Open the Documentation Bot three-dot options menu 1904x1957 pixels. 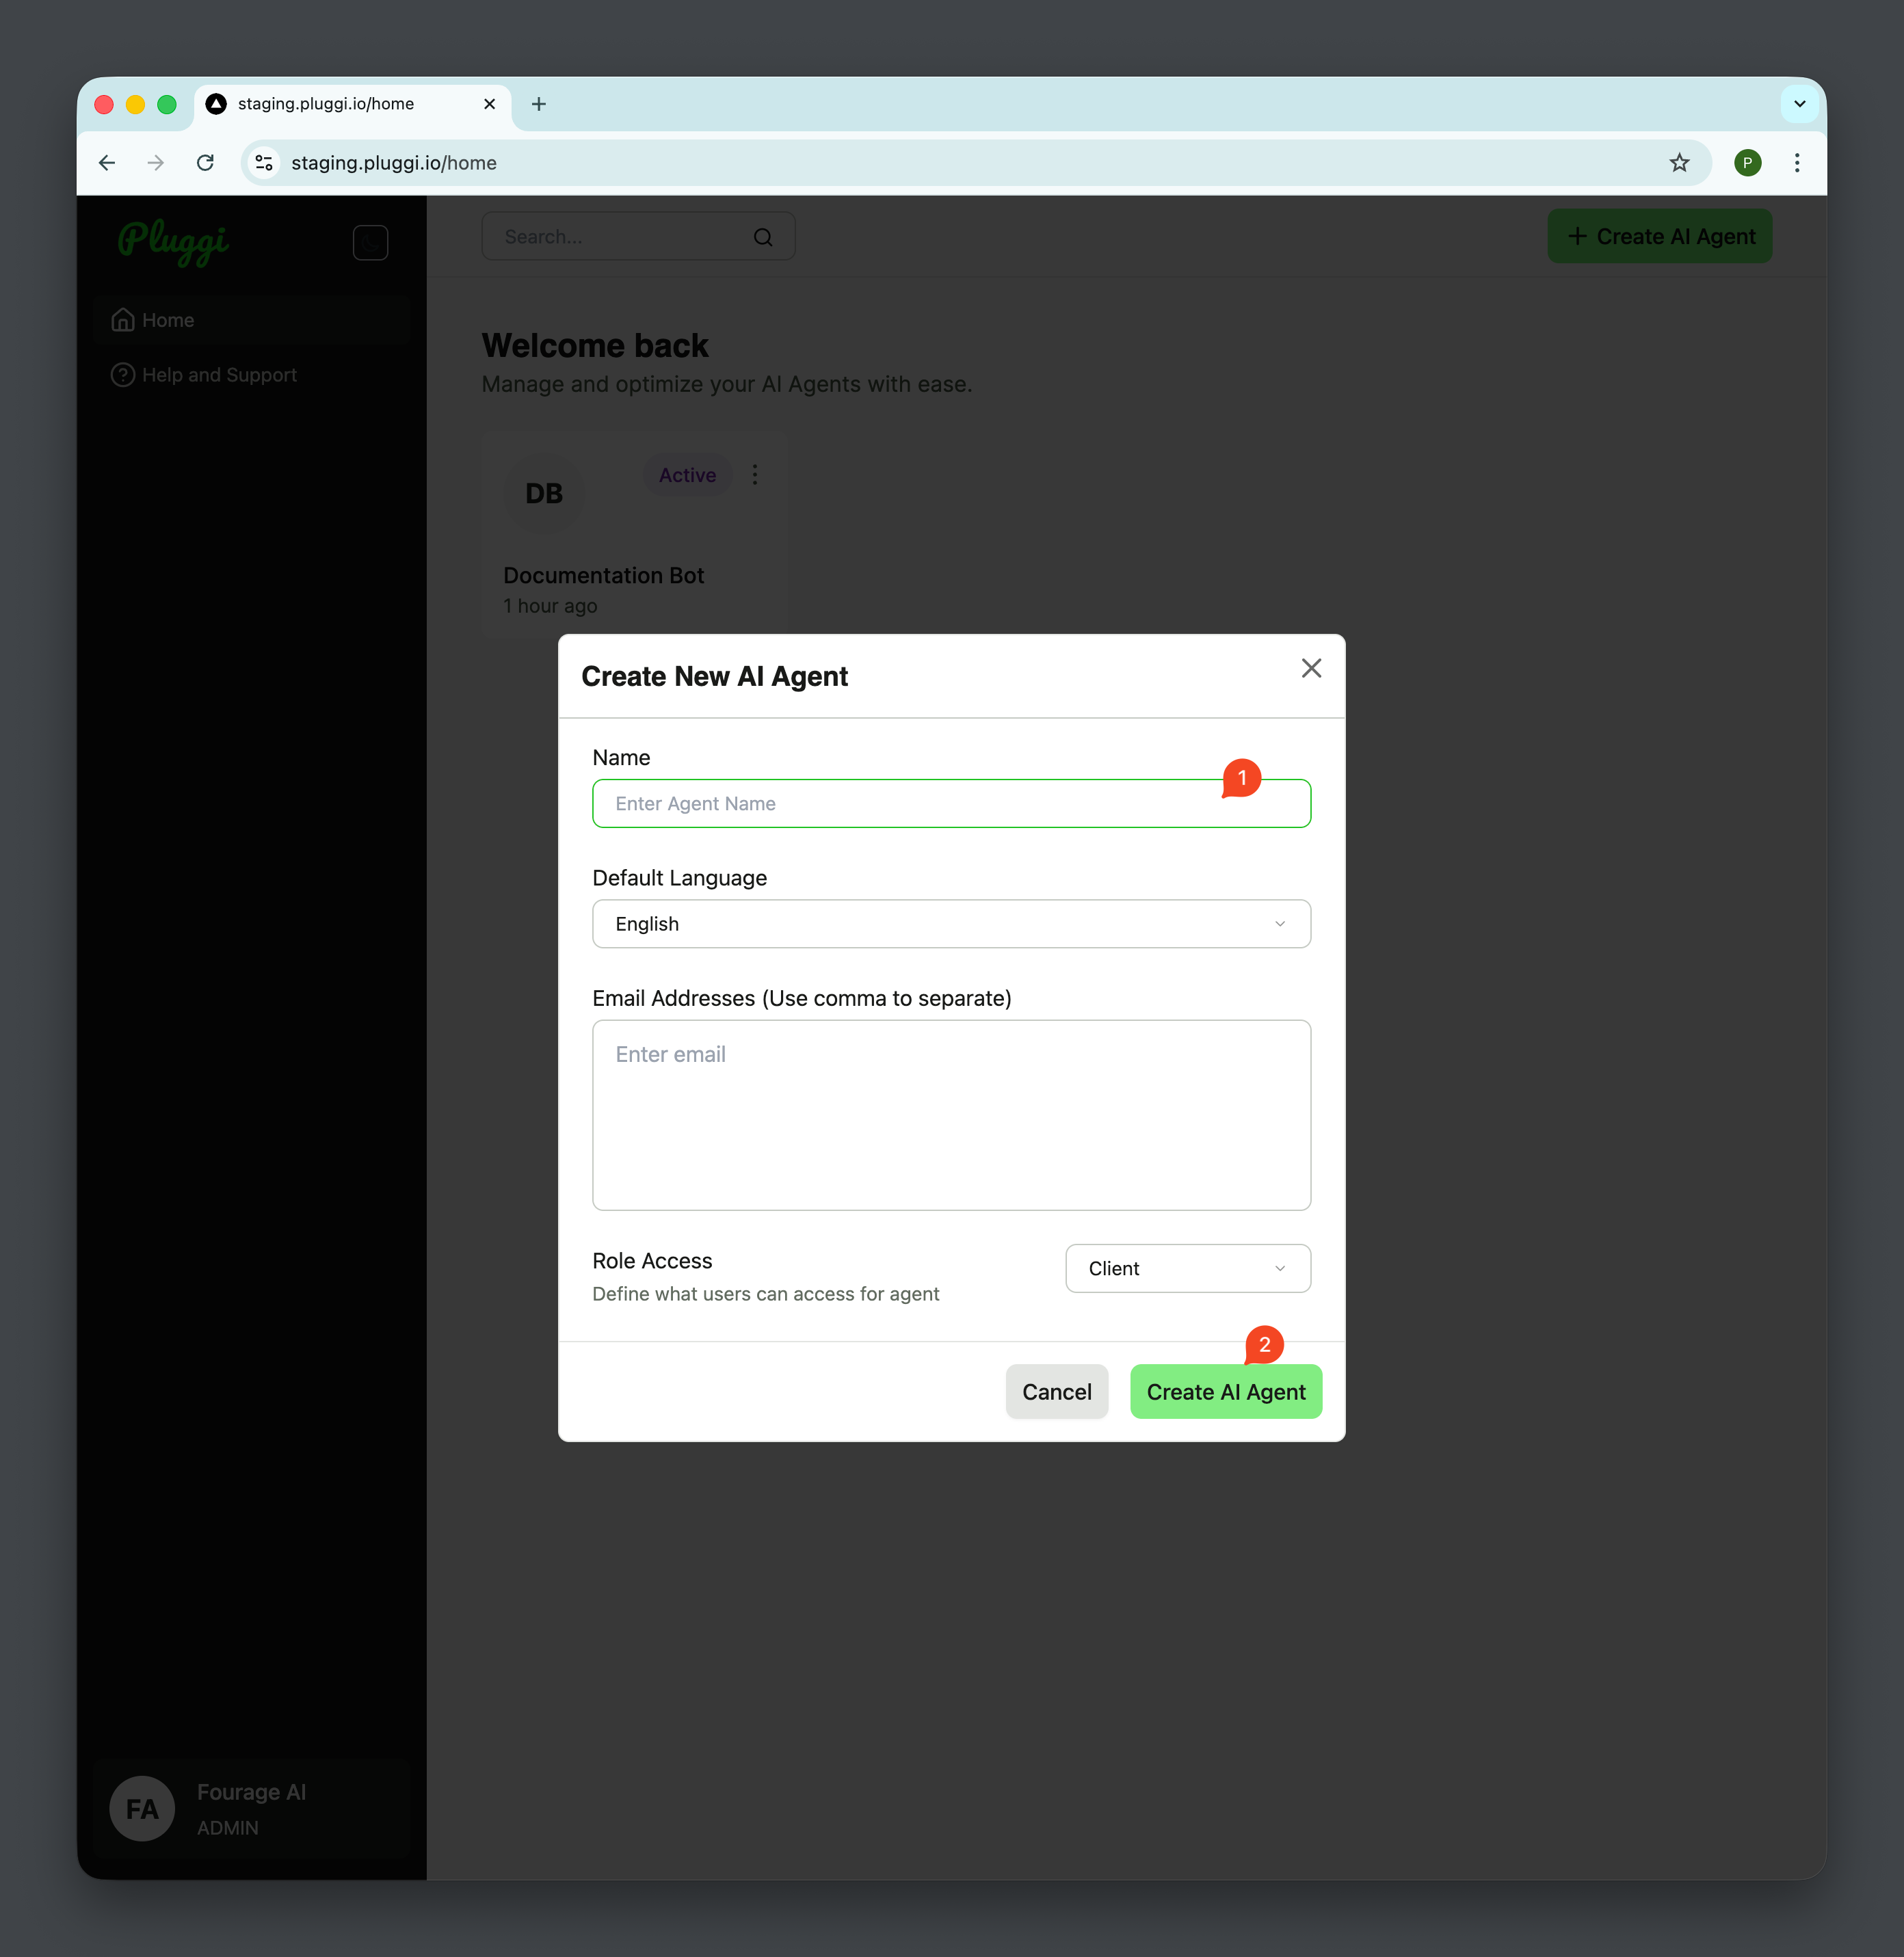tap(754, 474)
